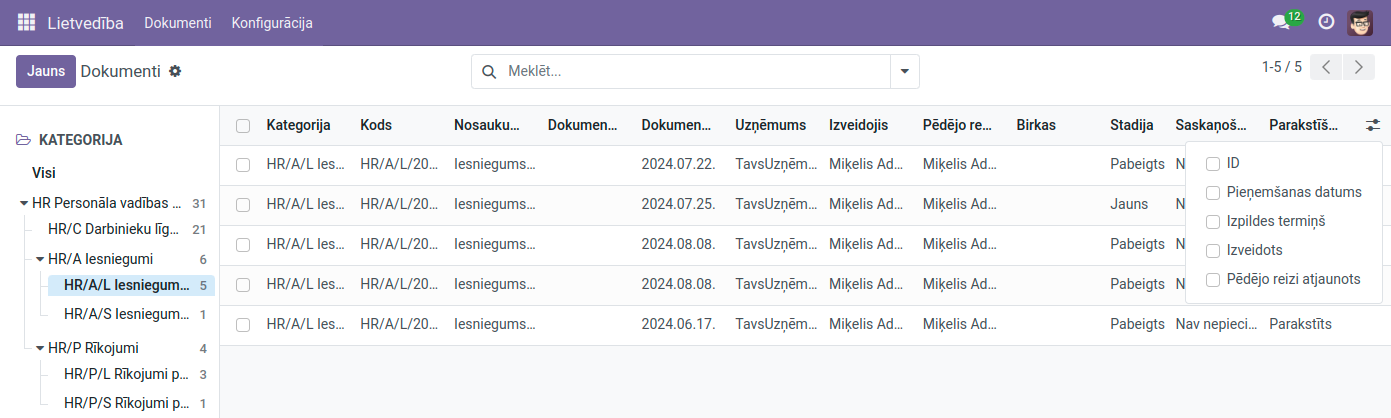Click the gear icon next to Dokumenti
The image size is (1391, 418).
point(175,71)
